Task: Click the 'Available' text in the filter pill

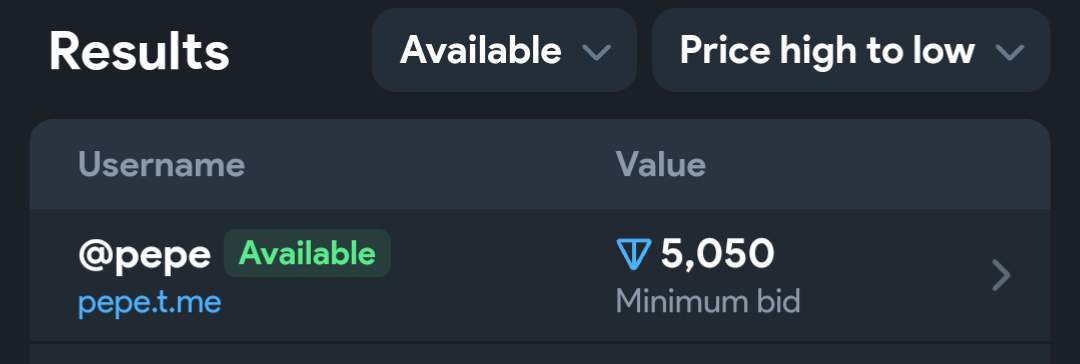Action: pyautogui.click(x=481, y=50)
